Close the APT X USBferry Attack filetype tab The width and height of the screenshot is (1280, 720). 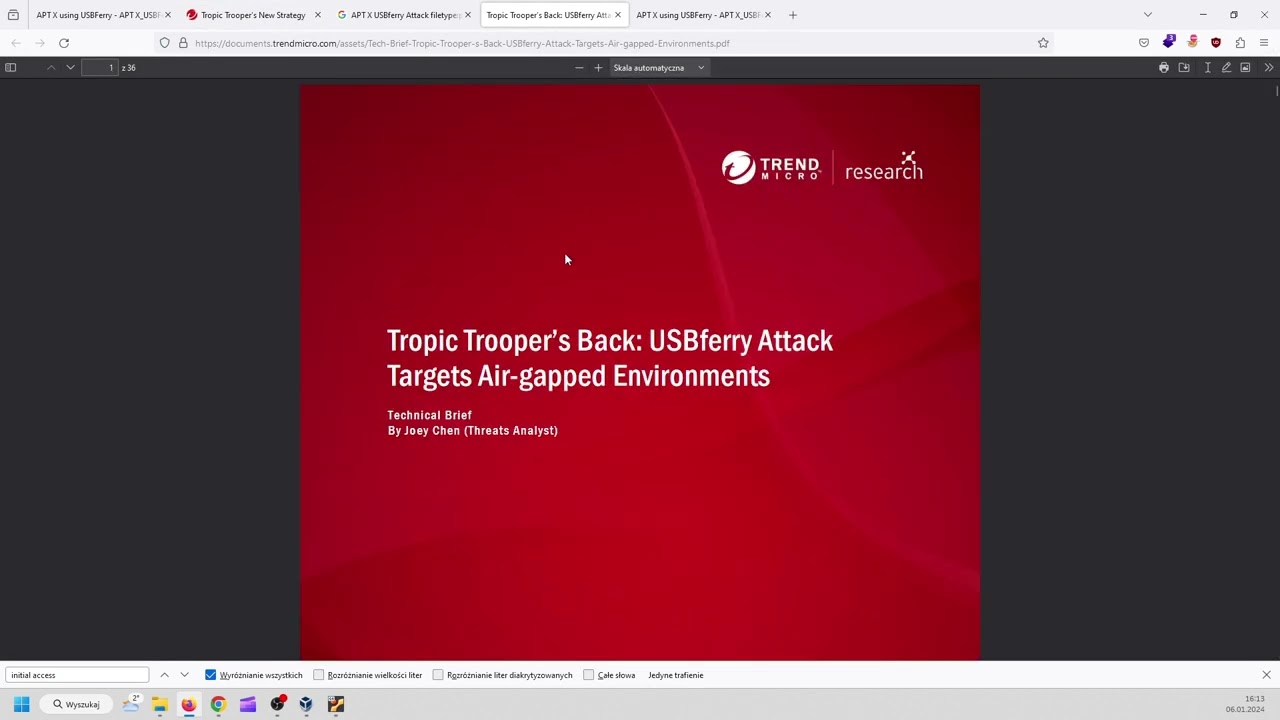(468, 15)
